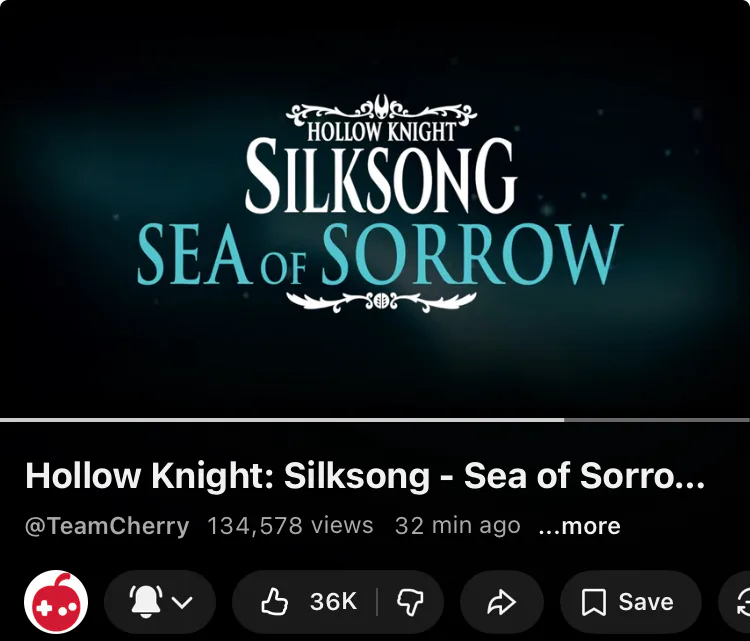Viewport: 750px width, 641px height.
Task: Share the video using arrow icon
Action: [501, 602]
